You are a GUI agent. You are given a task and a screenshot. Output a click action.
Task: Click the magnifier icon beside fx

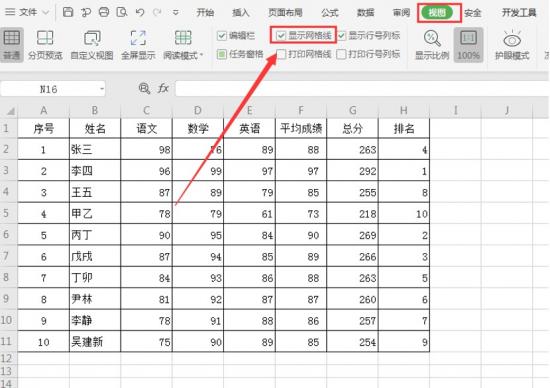pyautogui.click(x=144, y=88)
